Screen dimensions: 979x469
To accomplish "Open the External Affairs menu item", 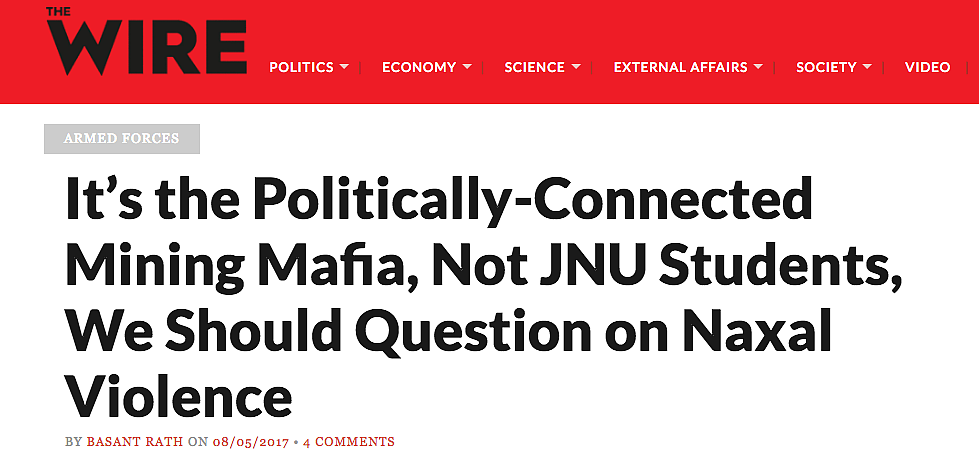I will coord(681,67).
